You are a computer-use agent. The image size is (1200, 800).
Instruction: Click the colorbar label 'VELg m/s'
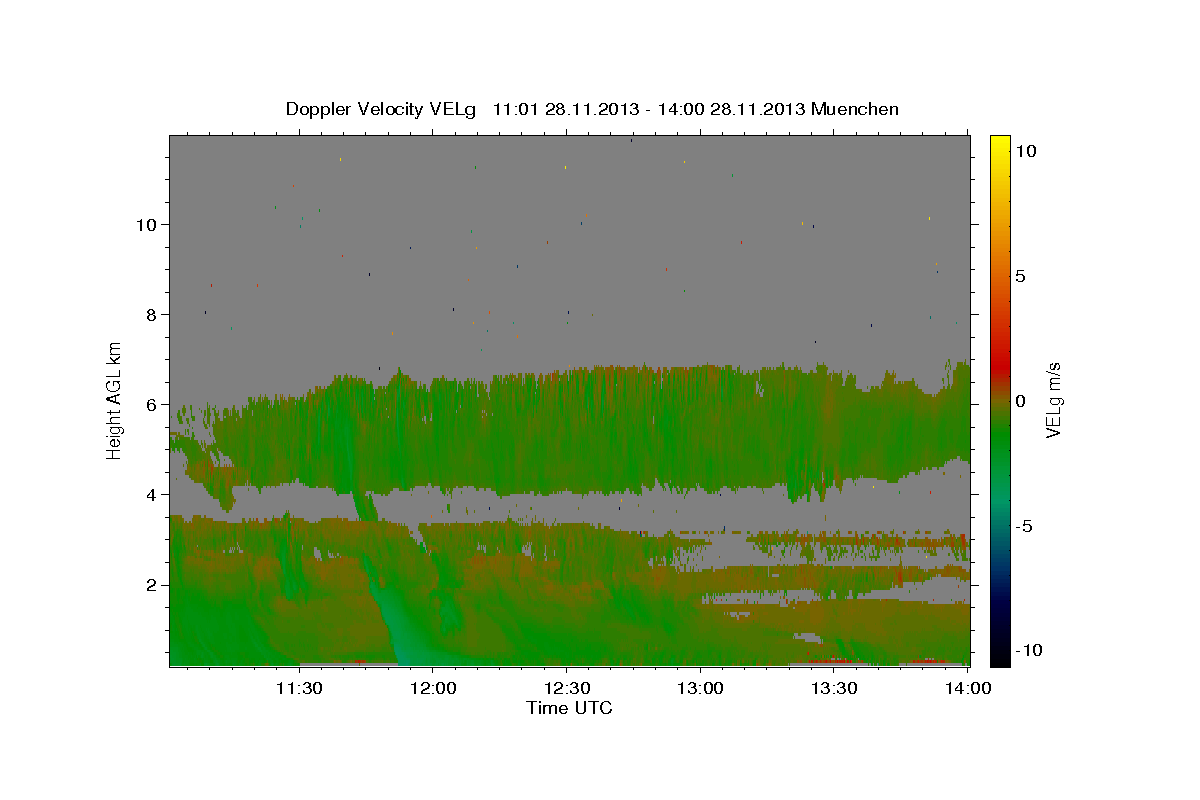coord(1054,401)
